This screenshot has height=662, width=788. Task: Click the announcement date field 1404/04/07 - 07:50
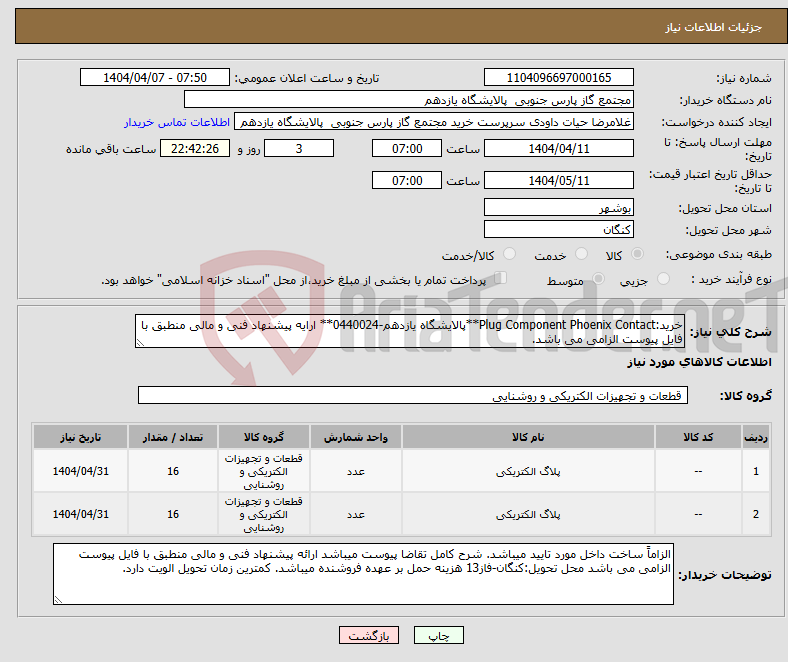[155, 77]
